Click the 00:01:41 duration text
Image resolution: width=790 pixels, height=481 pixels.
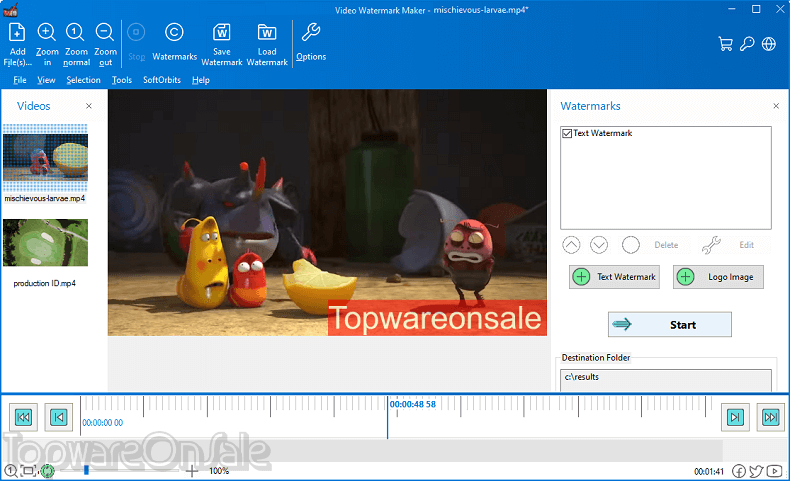pyautogui.click(x=709, y=472)
